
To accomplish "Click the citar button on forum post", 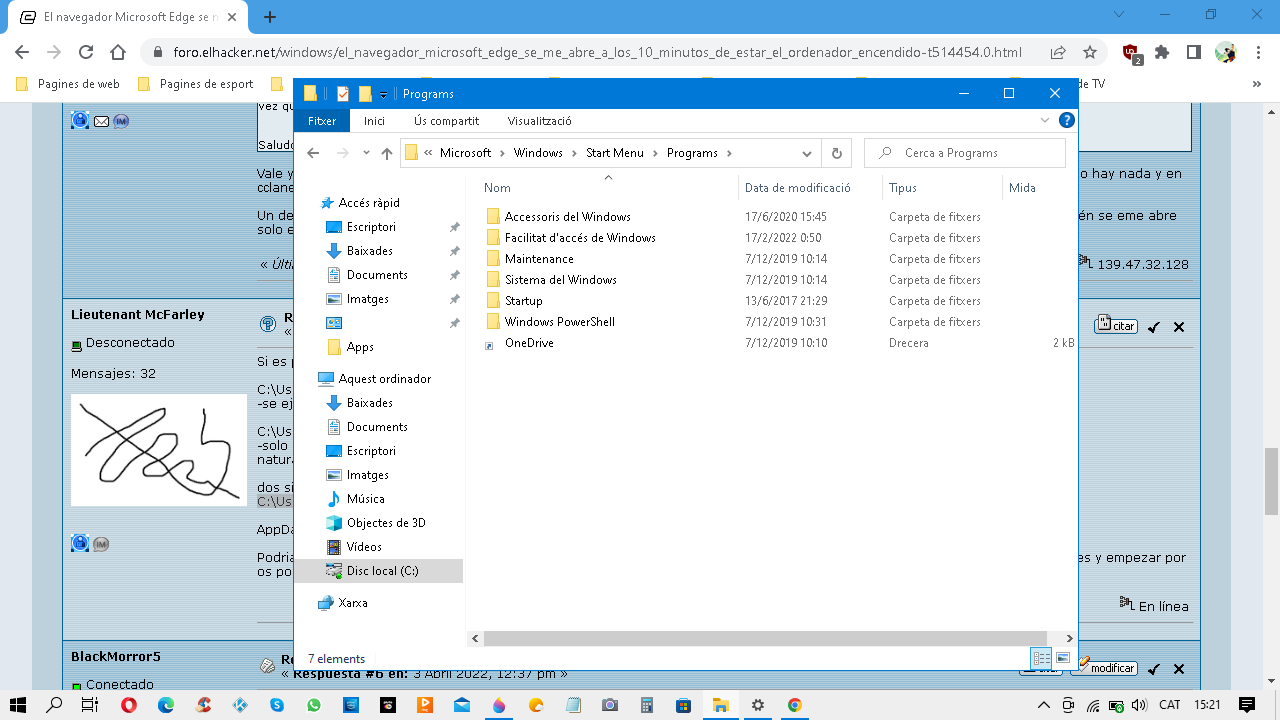I will (x=1116, y=325).
